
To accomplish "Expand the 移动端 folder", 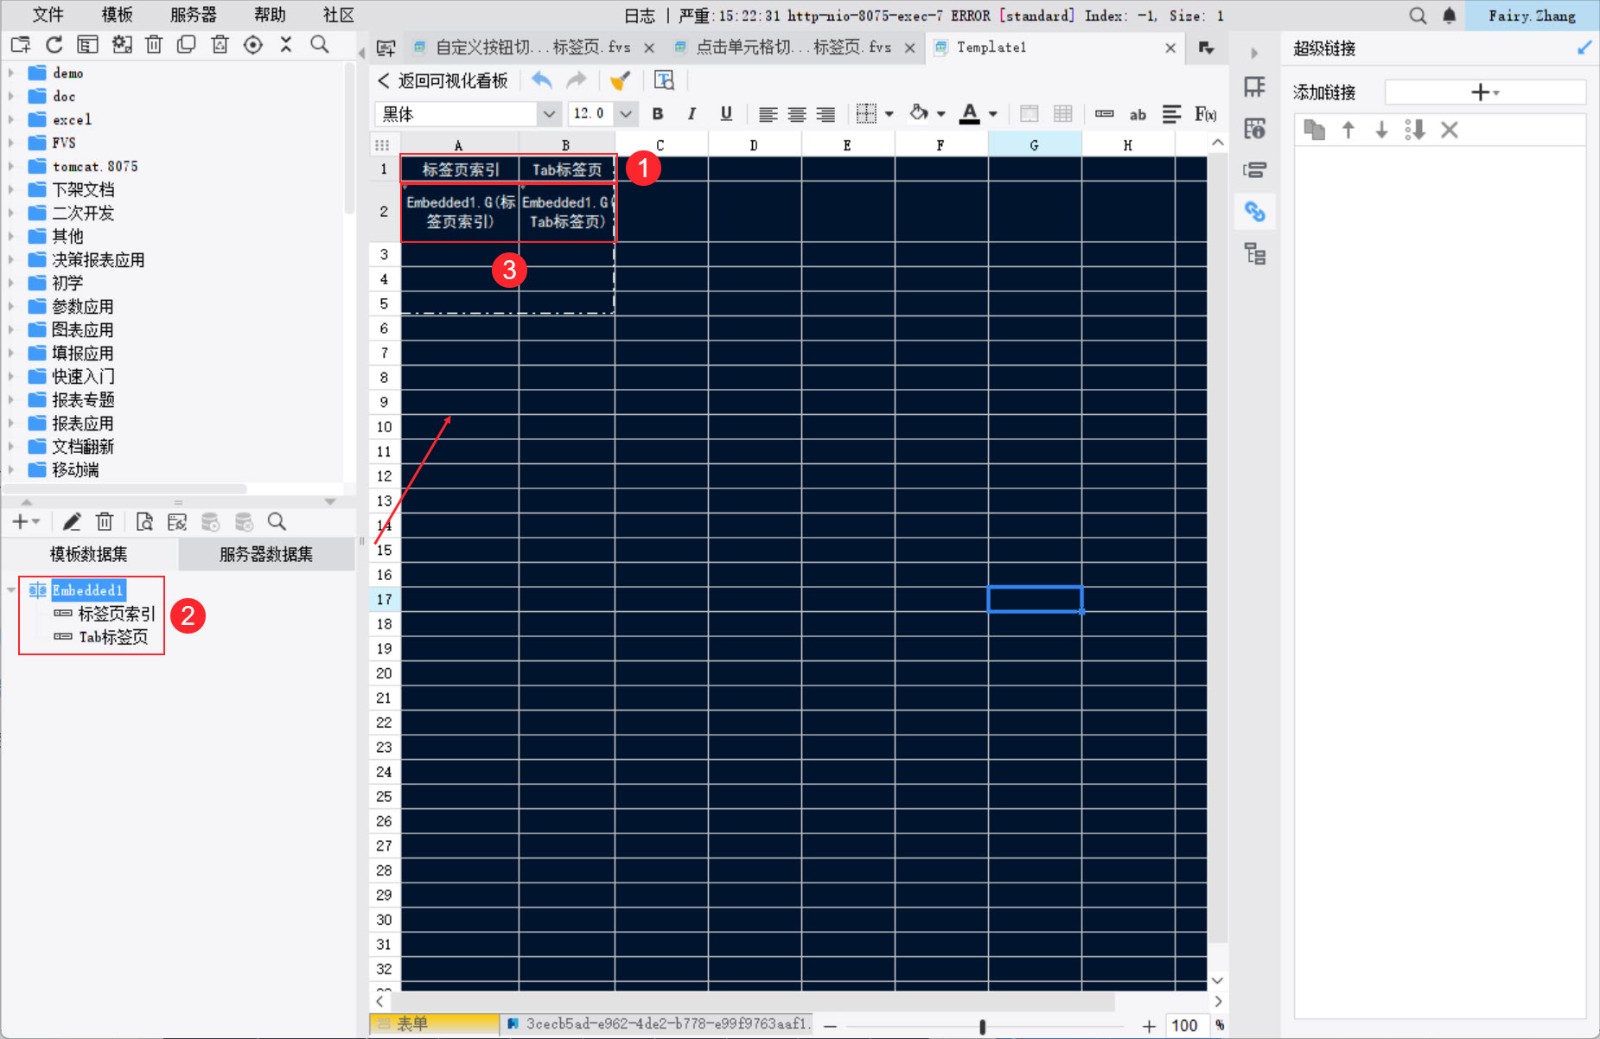I will click(x=11, y=470).
